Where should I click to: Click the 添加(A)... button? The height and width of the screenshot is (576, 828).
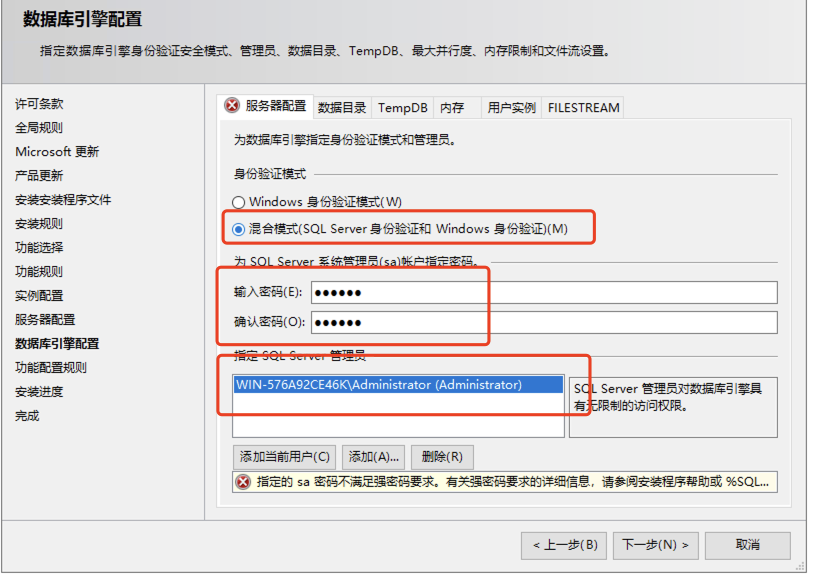click(373, 457)
